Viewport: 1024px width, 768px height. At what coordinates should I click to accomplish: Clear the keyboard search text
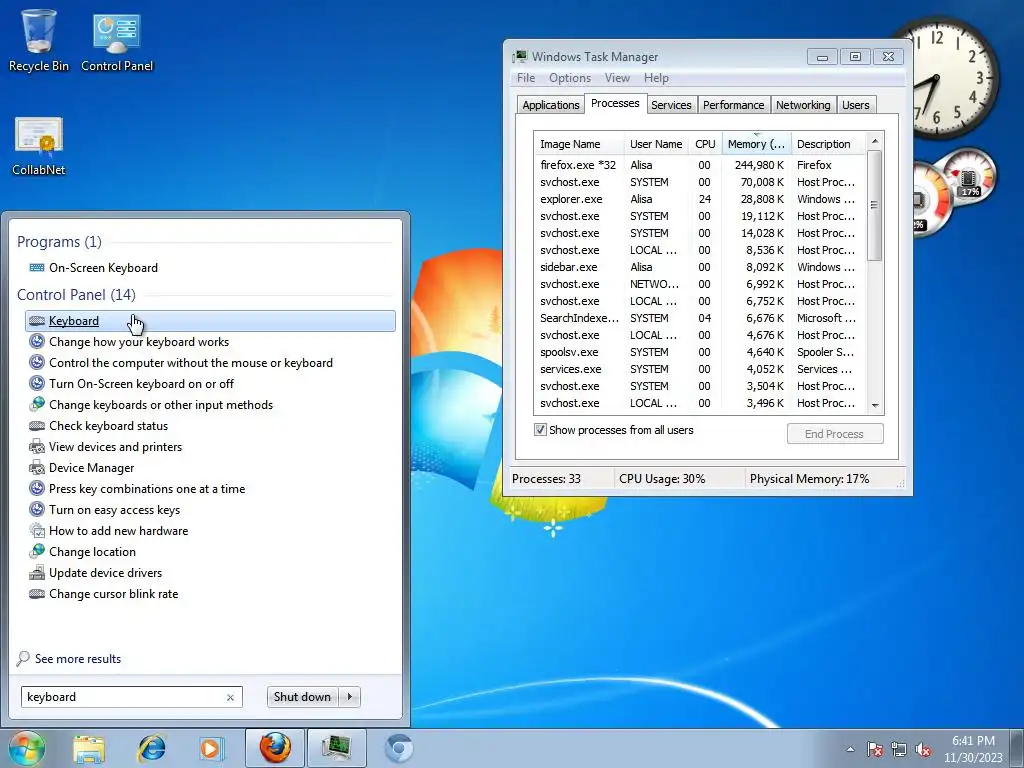click(231, 697)
